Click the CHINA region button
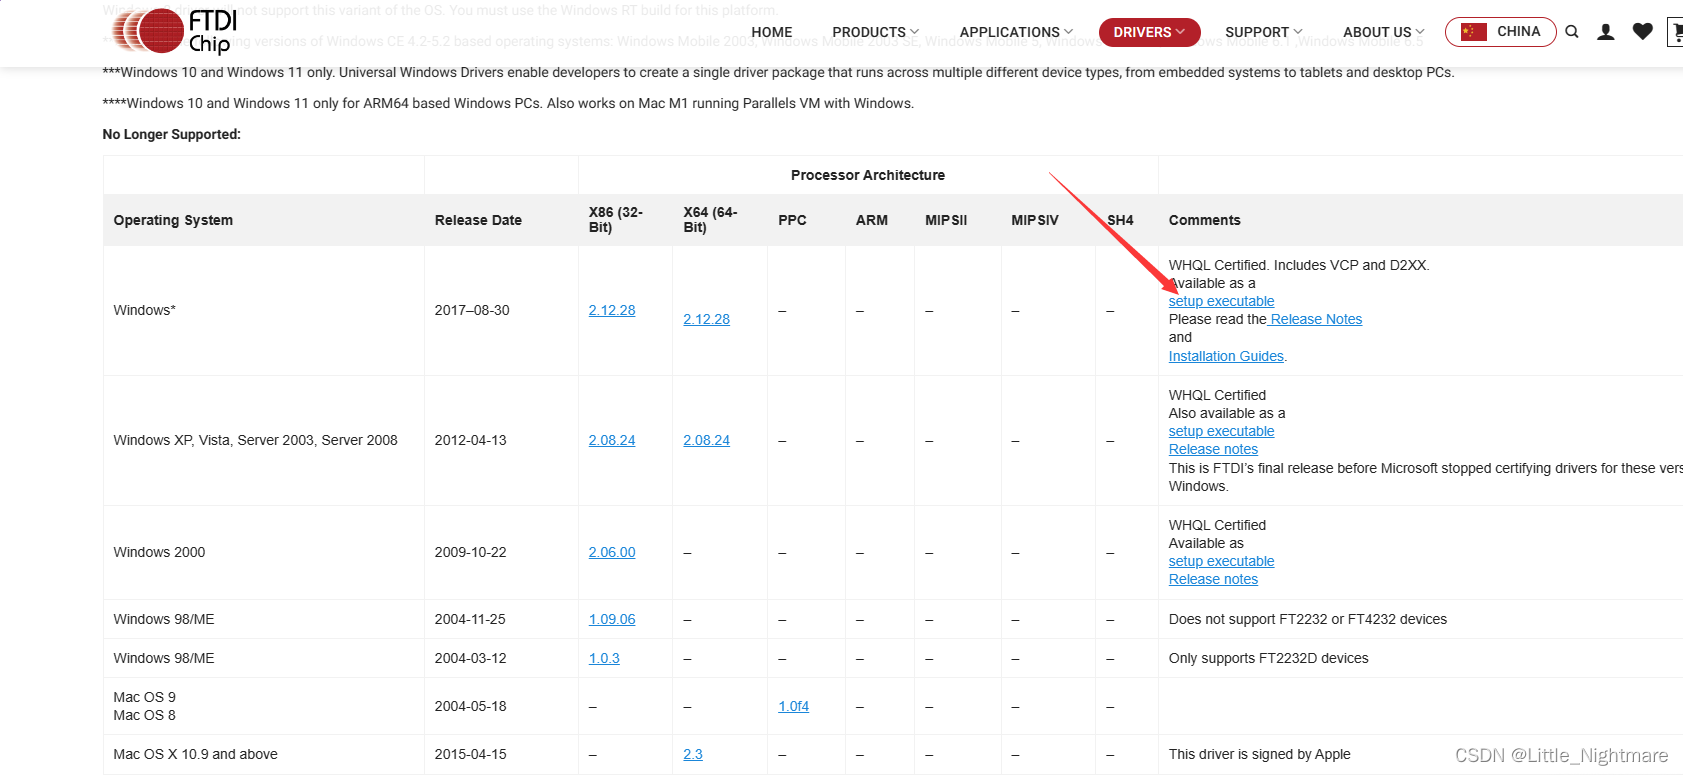1683x775 pixels. (x=1501, y=32)
